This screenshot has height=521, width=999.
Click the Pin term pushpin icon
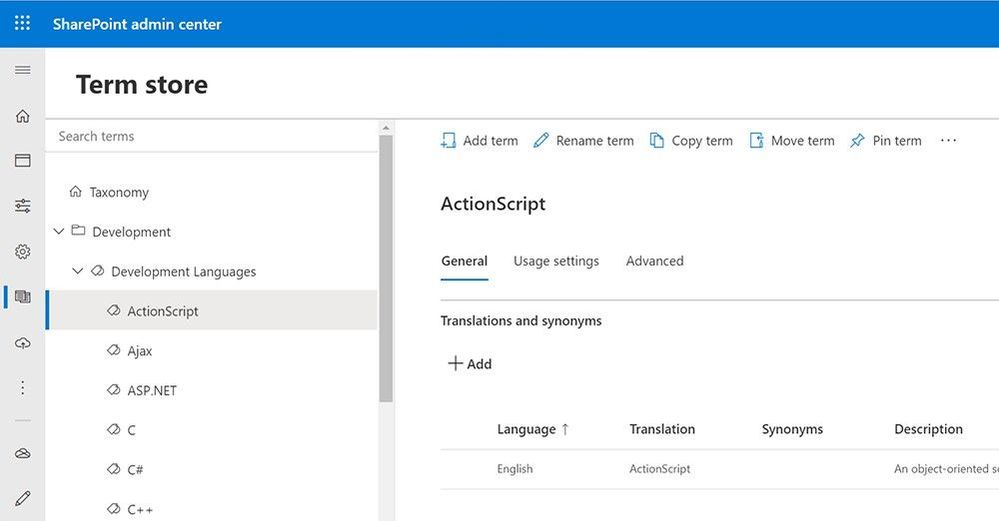click(858, 140)
